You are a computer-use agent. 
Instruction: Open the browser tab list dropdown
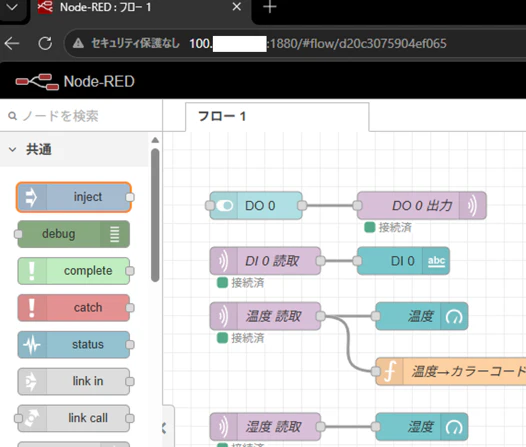point(12,7)
